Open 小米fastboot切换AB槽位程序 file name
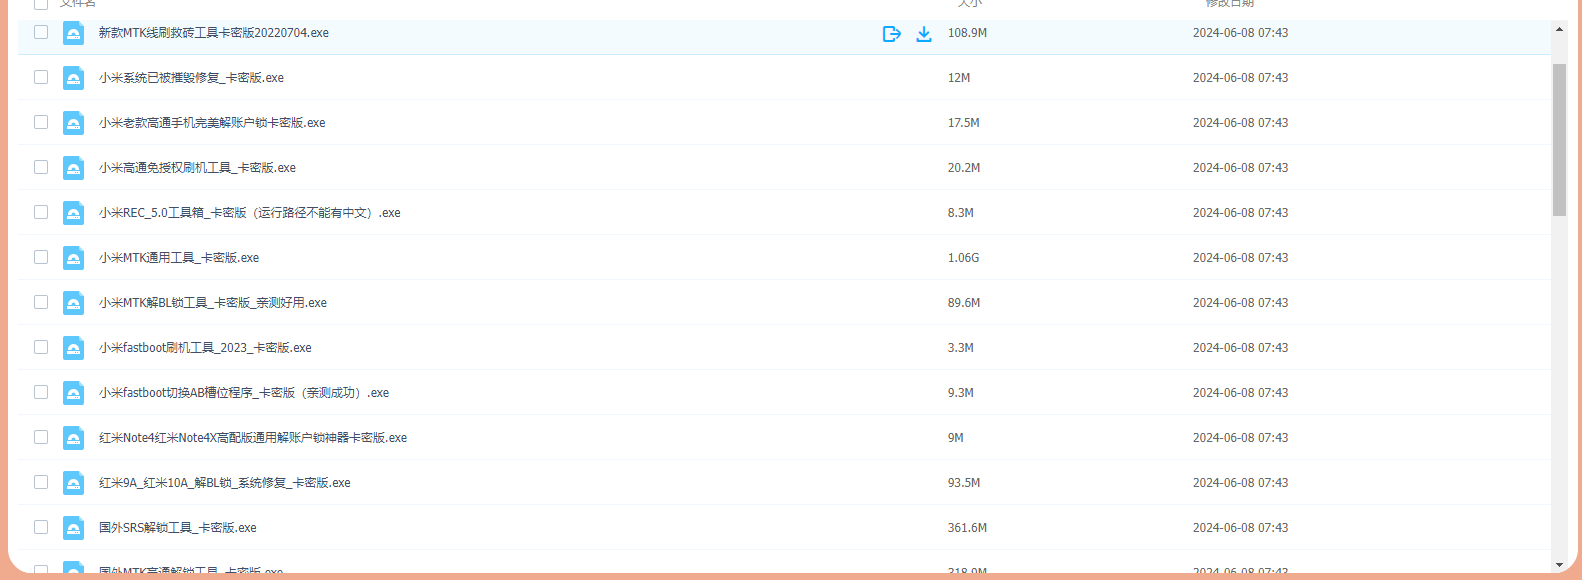This screenshot has width=1582, height=580. (243, 393)
